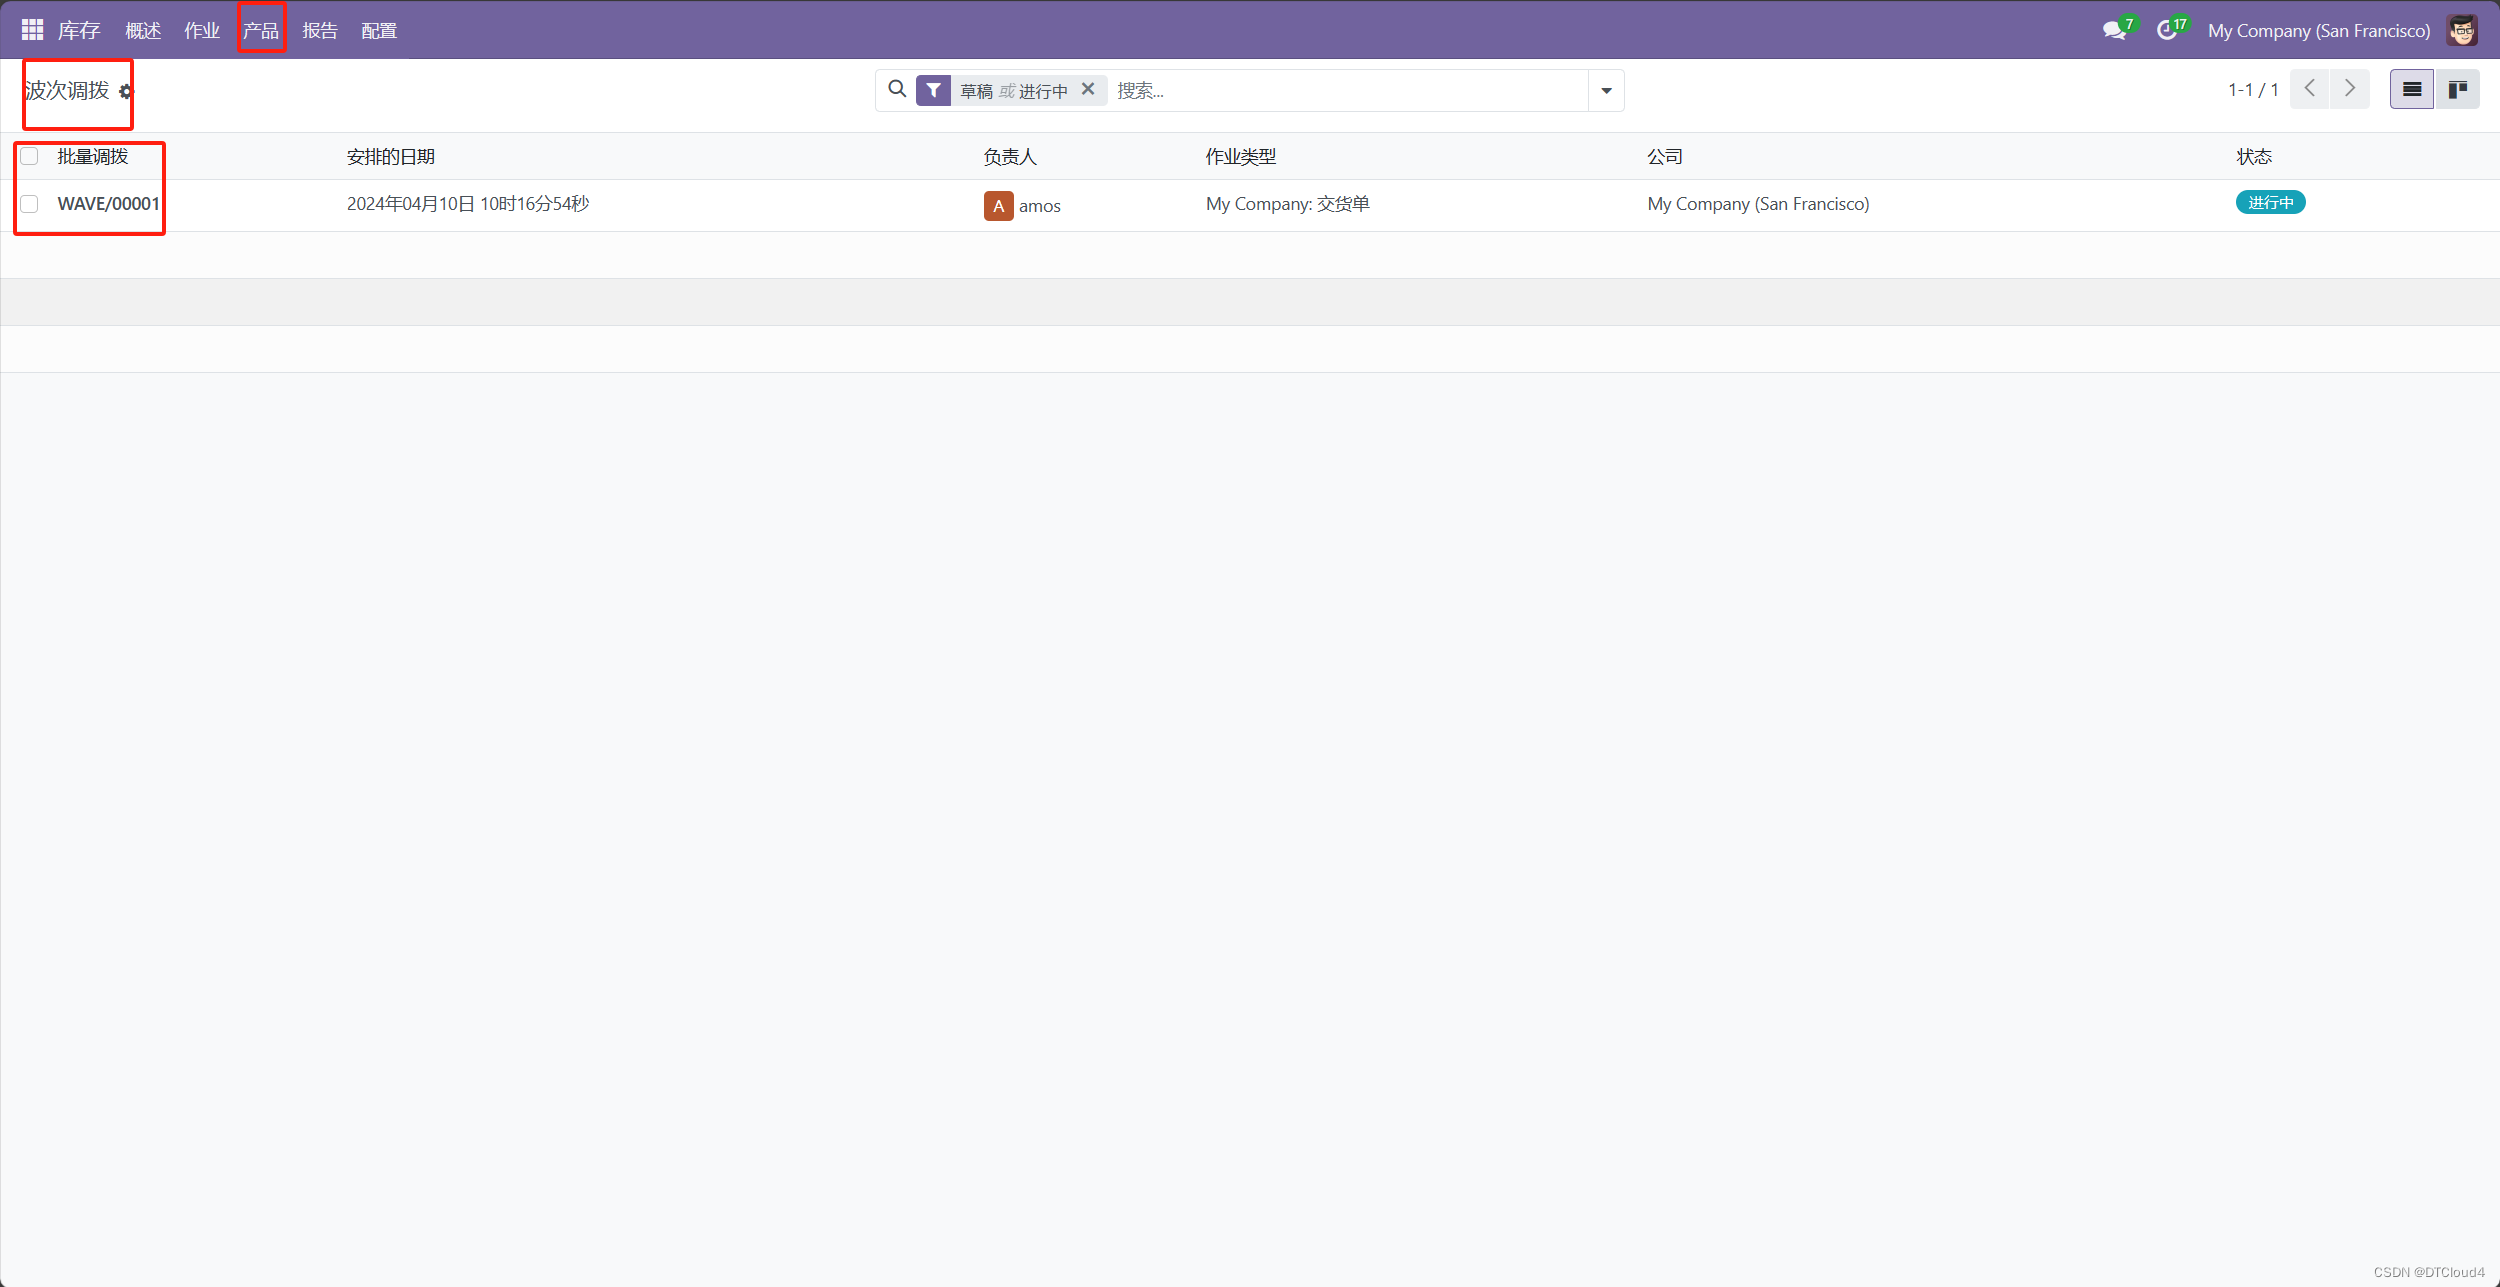Image resolution: width=2500 pixels, height=1287 pixels.
Task: Toggle the select-all header checkbox
Action: pyautogui.click(x=30, y=156)
